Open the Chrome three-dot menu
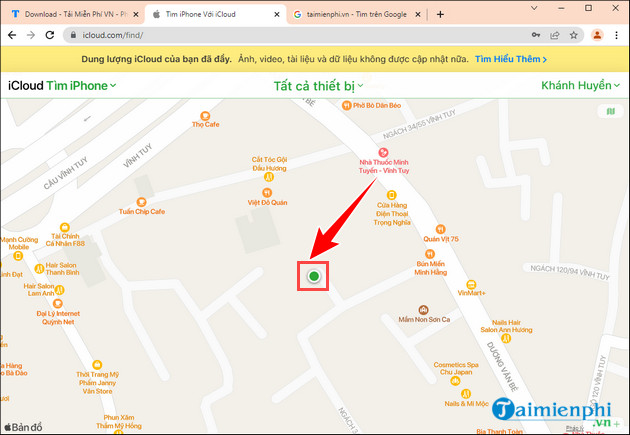 tap(616, 35)
